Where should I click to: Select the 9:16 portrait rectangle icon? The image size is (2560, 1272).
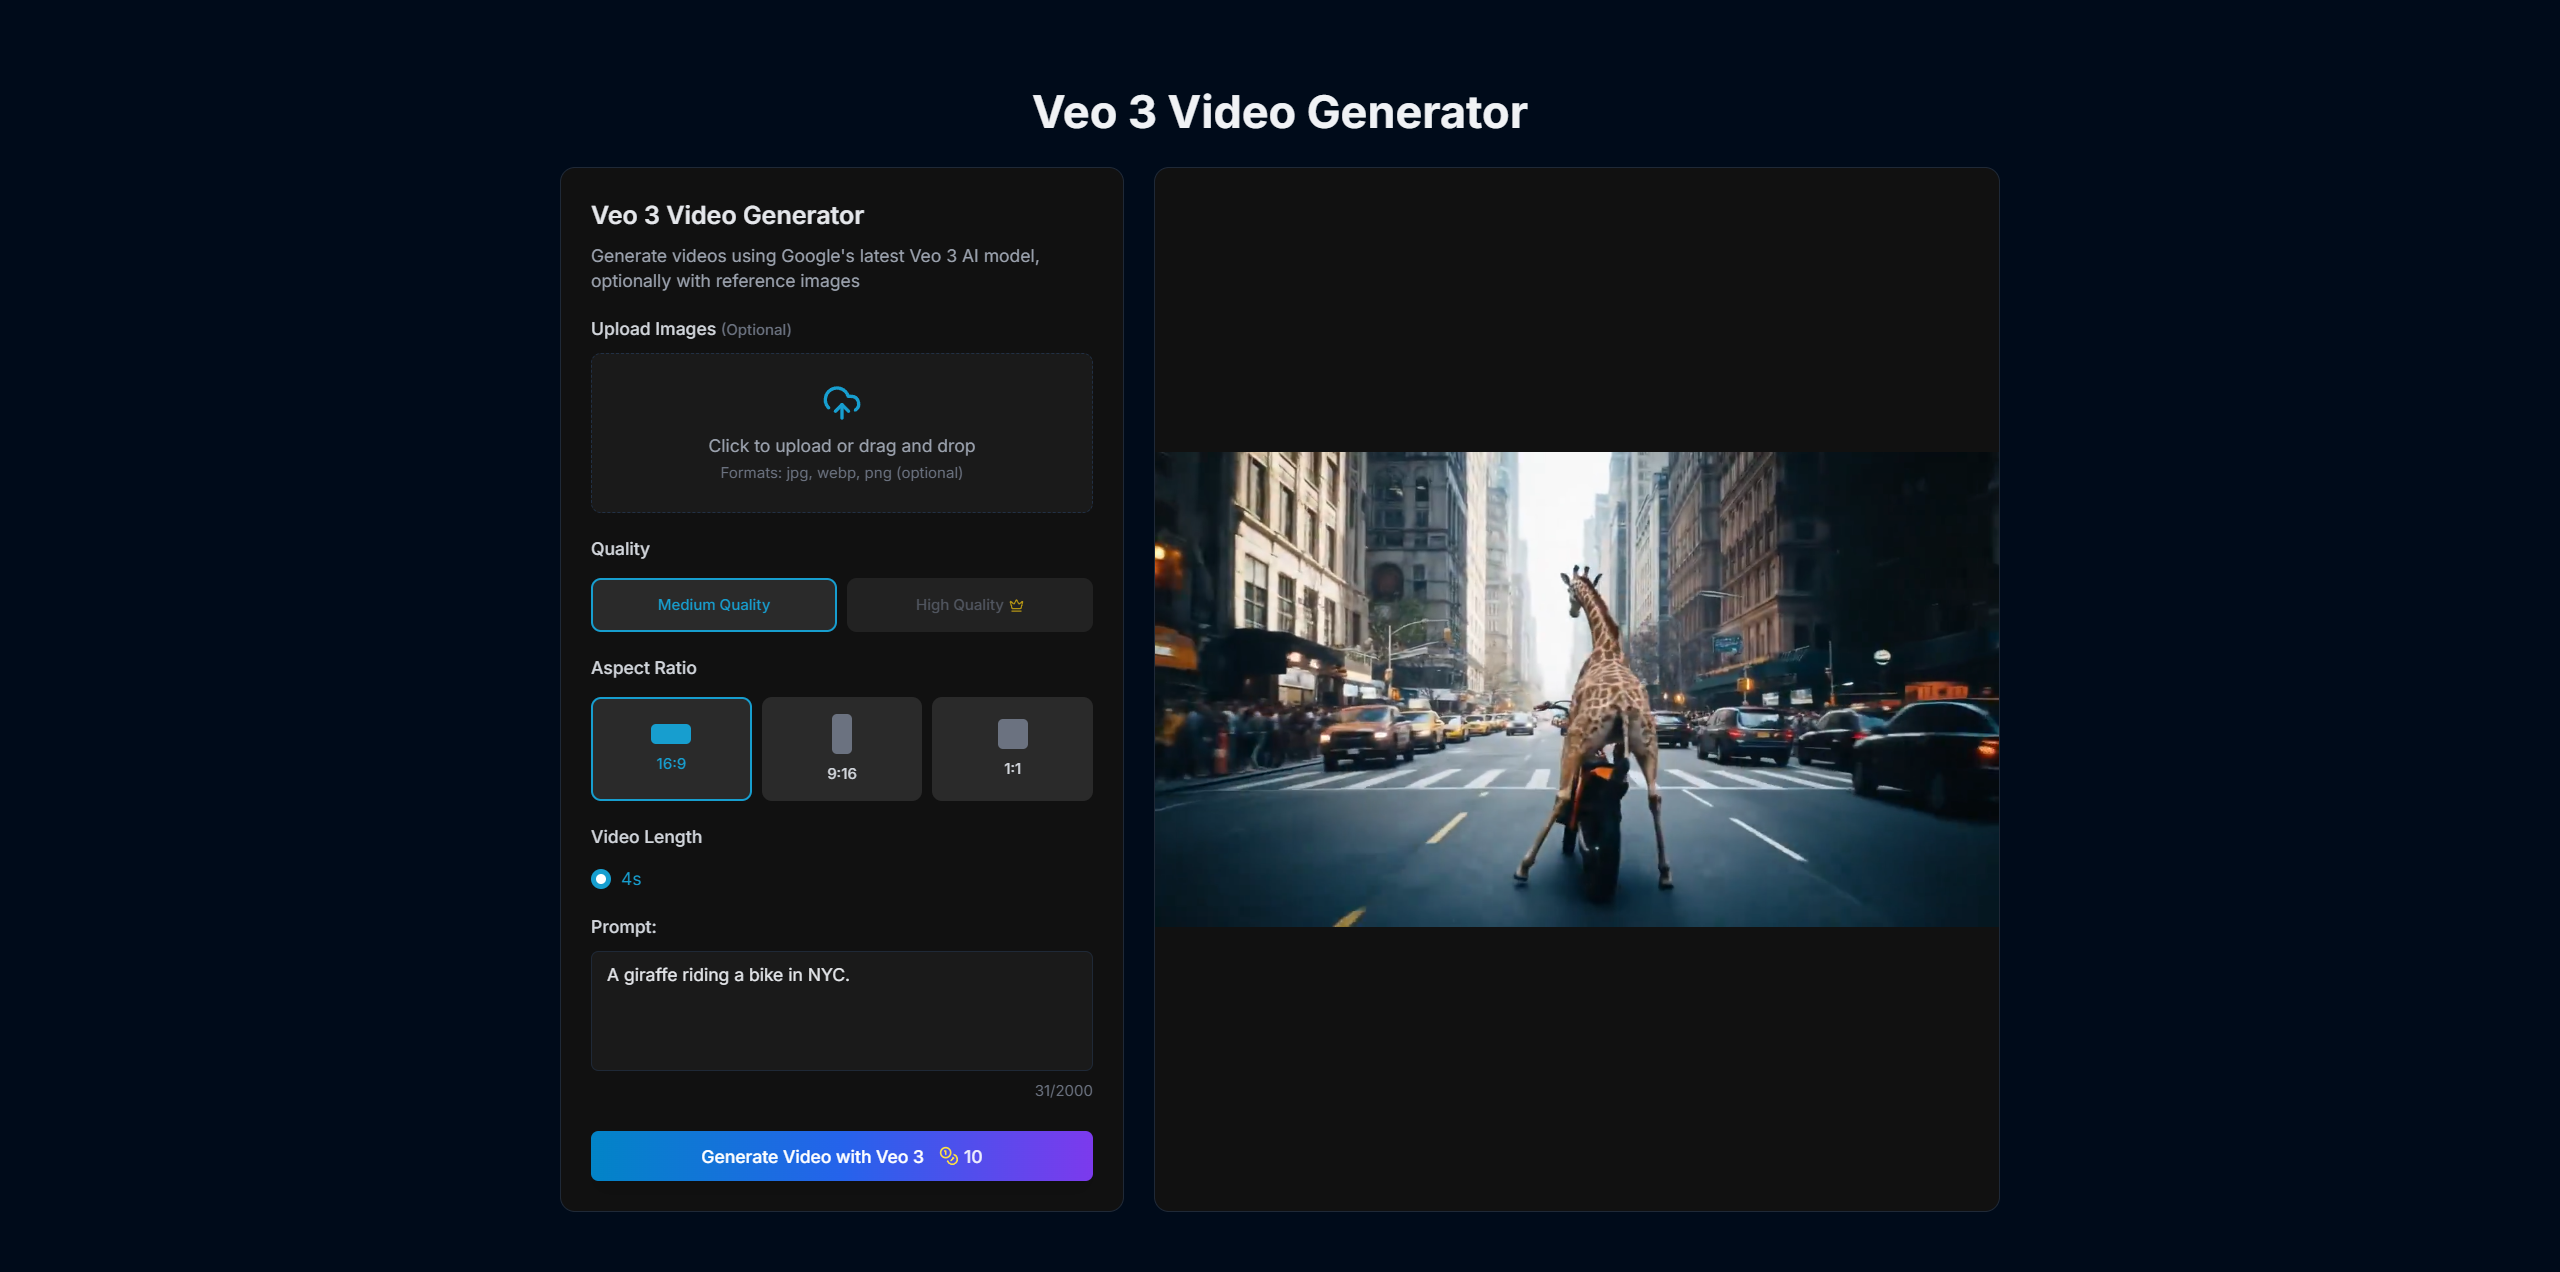coord(841,734)
